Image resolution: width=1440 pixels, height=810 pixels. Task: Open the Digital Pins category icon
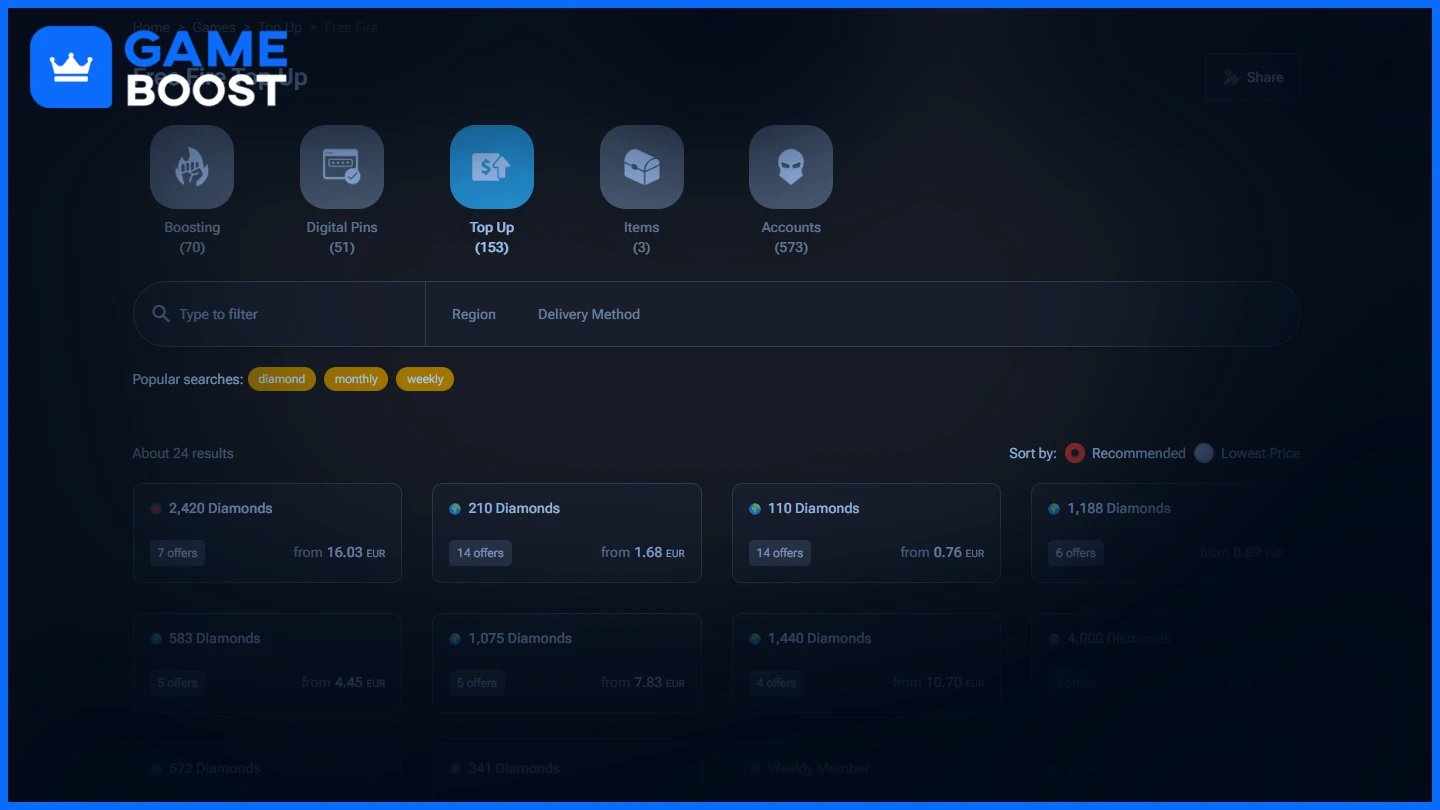tap(342, 167)
